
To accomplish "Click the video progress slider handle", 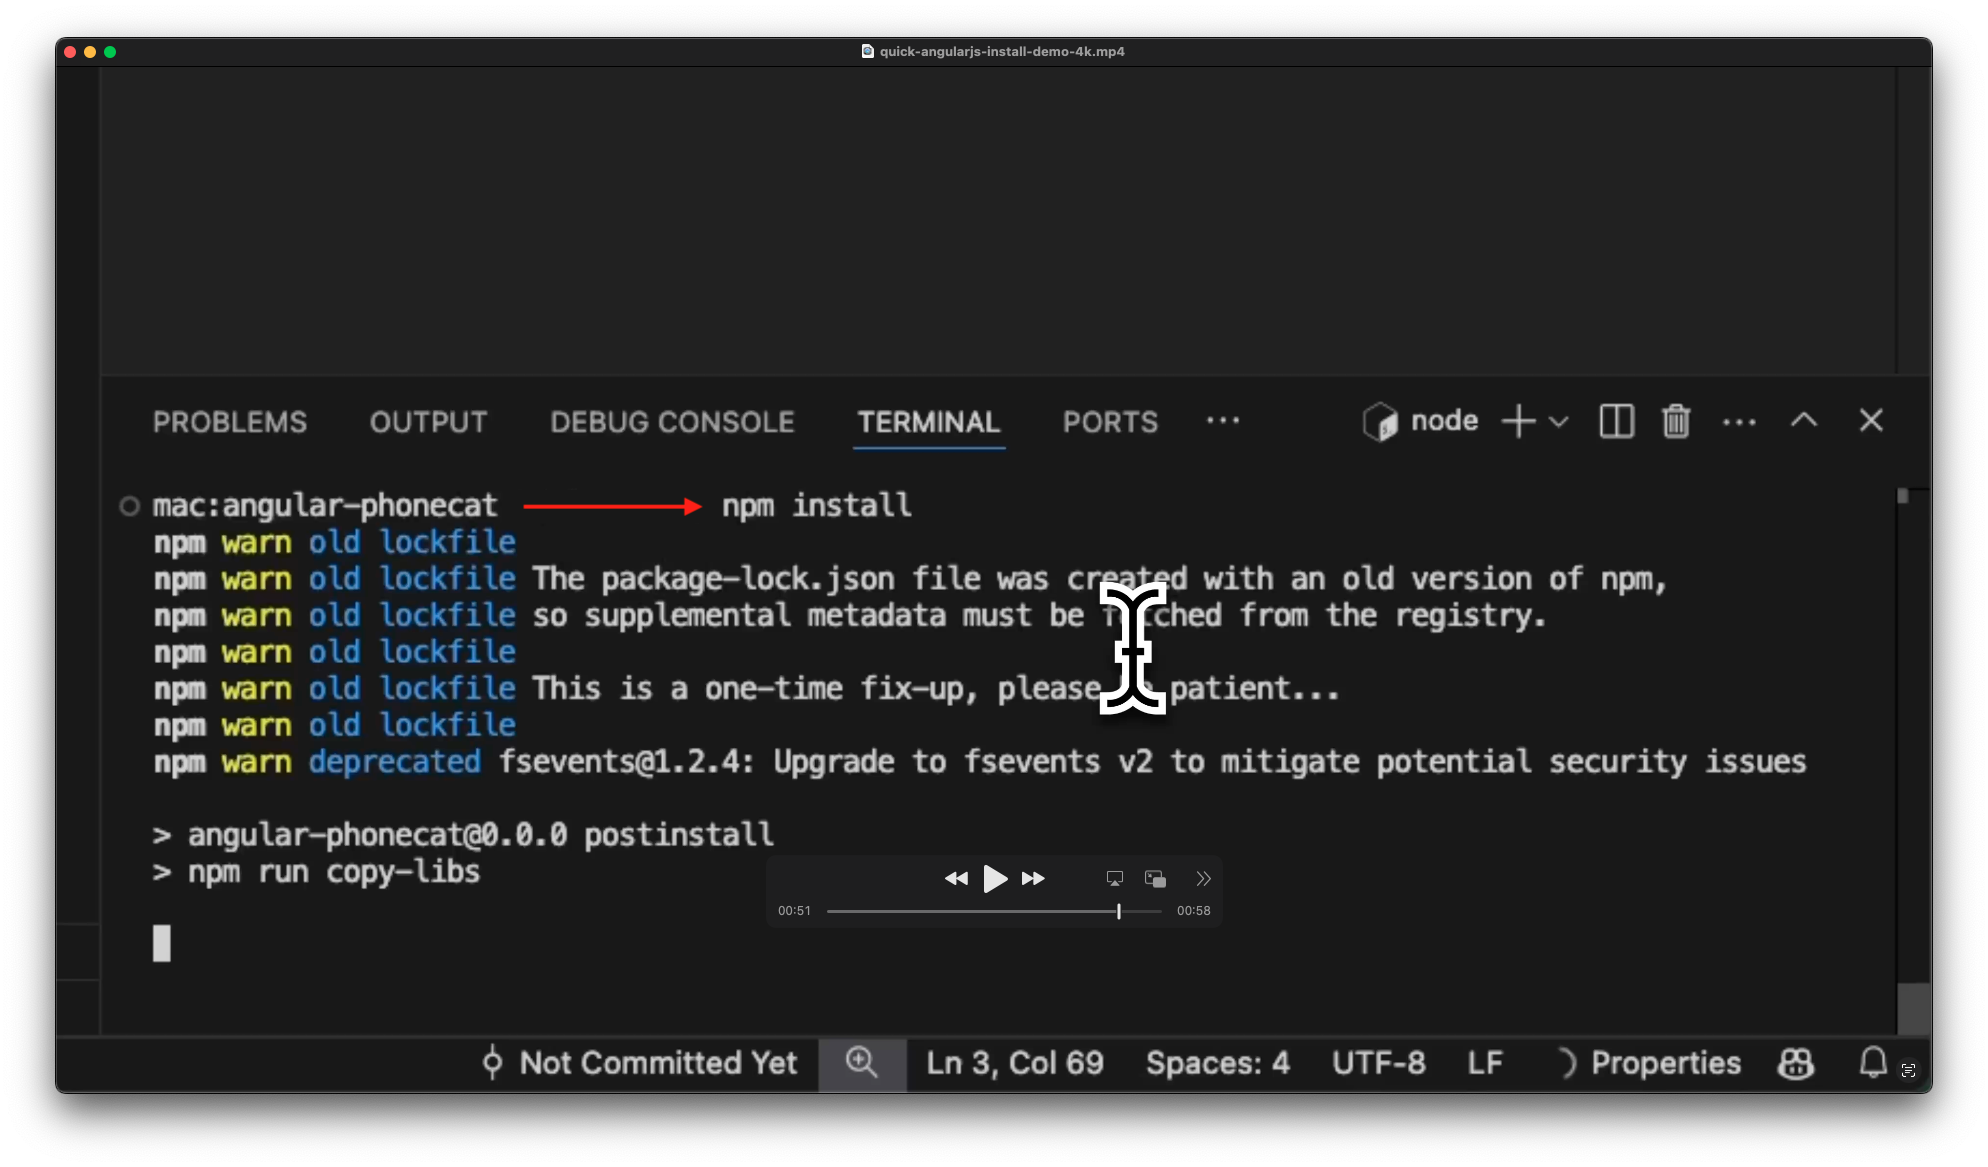I will pos(1118,911).
